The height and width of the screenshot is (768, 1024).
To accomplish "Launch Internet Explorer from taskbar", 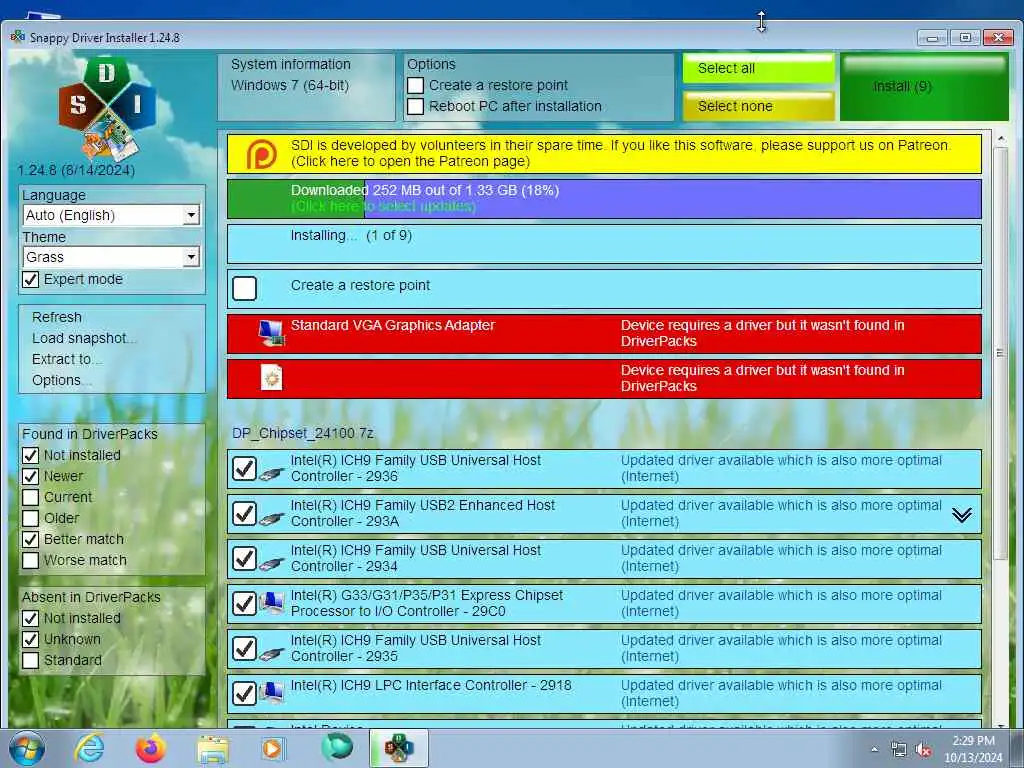I will coord(89,748).
